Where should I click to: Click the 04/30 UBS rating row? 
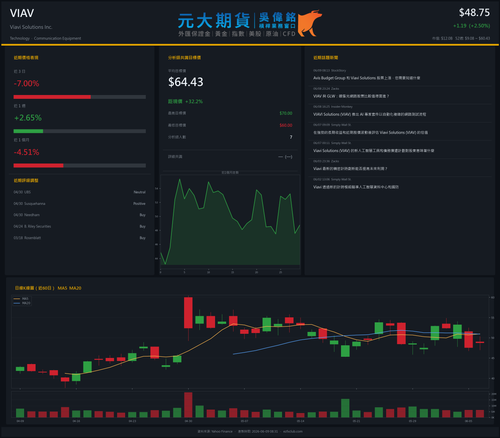79,192
